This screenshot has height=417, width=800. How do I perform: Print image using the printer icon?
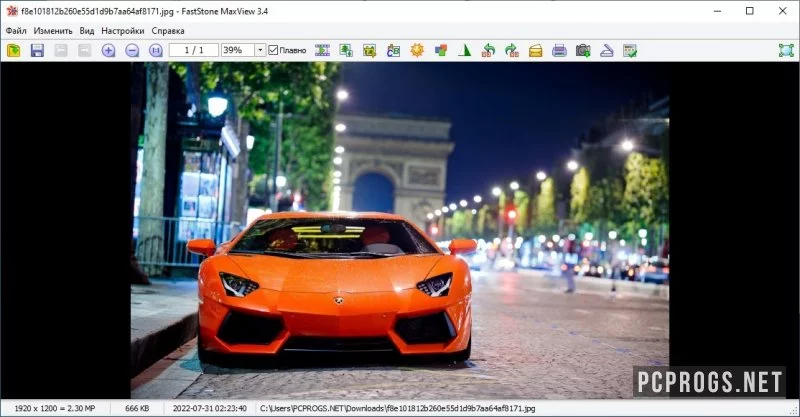coord(559,50)
